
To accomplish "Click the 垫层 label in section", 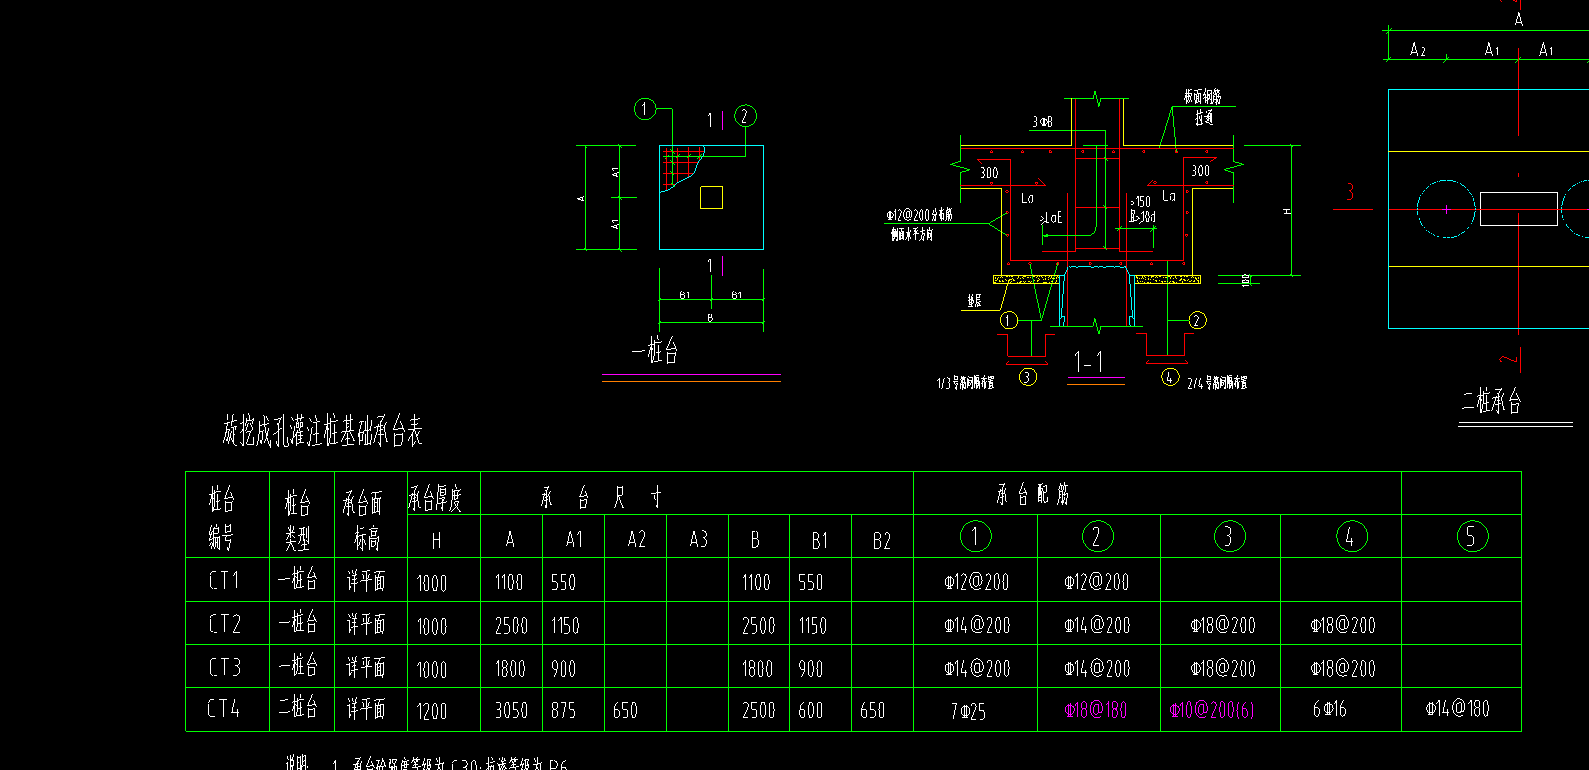I will (x=974, y=300).
